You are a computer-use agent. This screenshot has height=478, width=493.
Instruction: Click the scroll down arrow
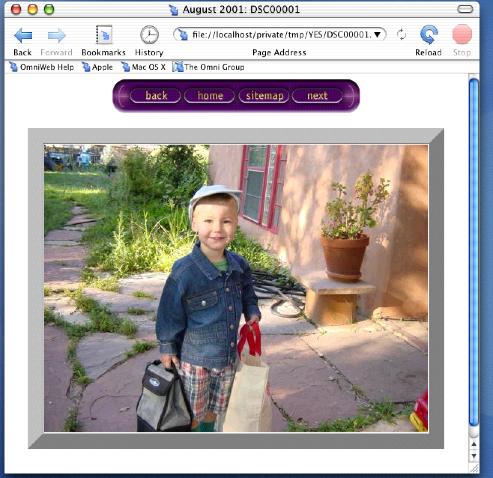coord(474,456)
